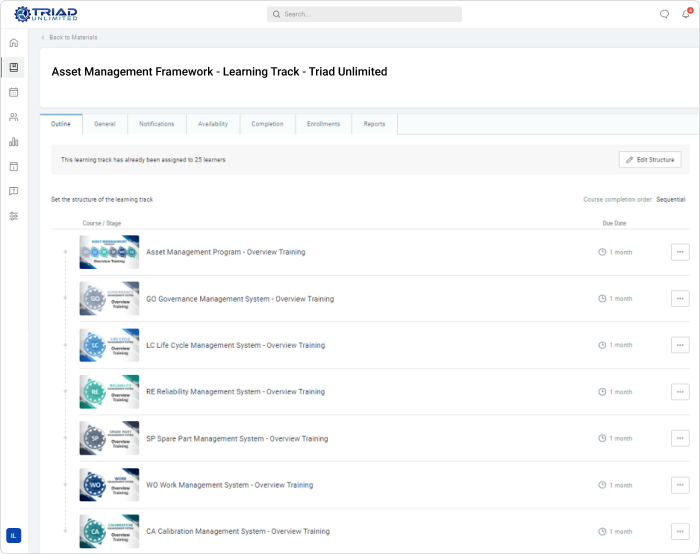Screen dimensions: 700x554
Task: Open the Home icon in the sidebar
Action: (x=14, y=43)
